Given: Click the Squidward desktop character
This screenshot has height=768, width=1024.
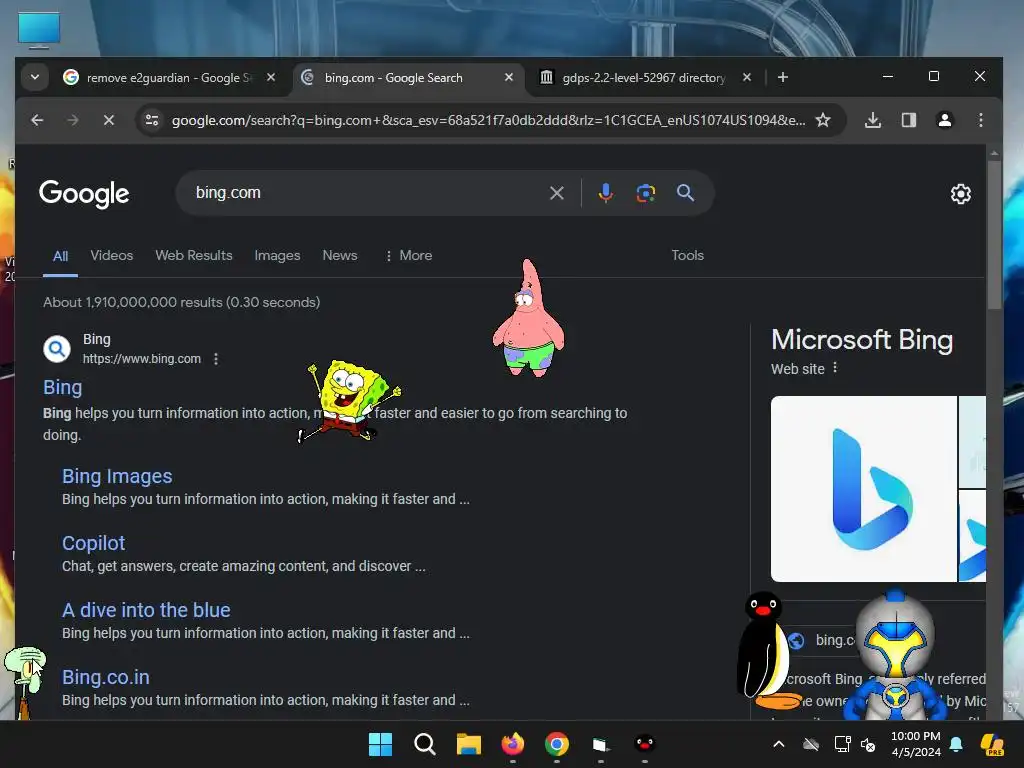Looking at the screenshot, I should coord(25,681).
